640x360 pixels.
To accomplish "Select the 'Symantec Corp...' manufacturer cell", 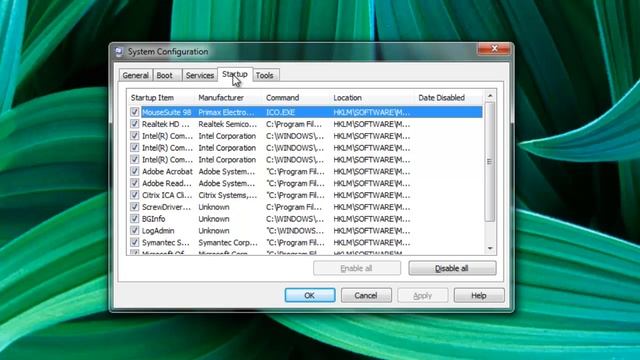I will tap(228, 242).
